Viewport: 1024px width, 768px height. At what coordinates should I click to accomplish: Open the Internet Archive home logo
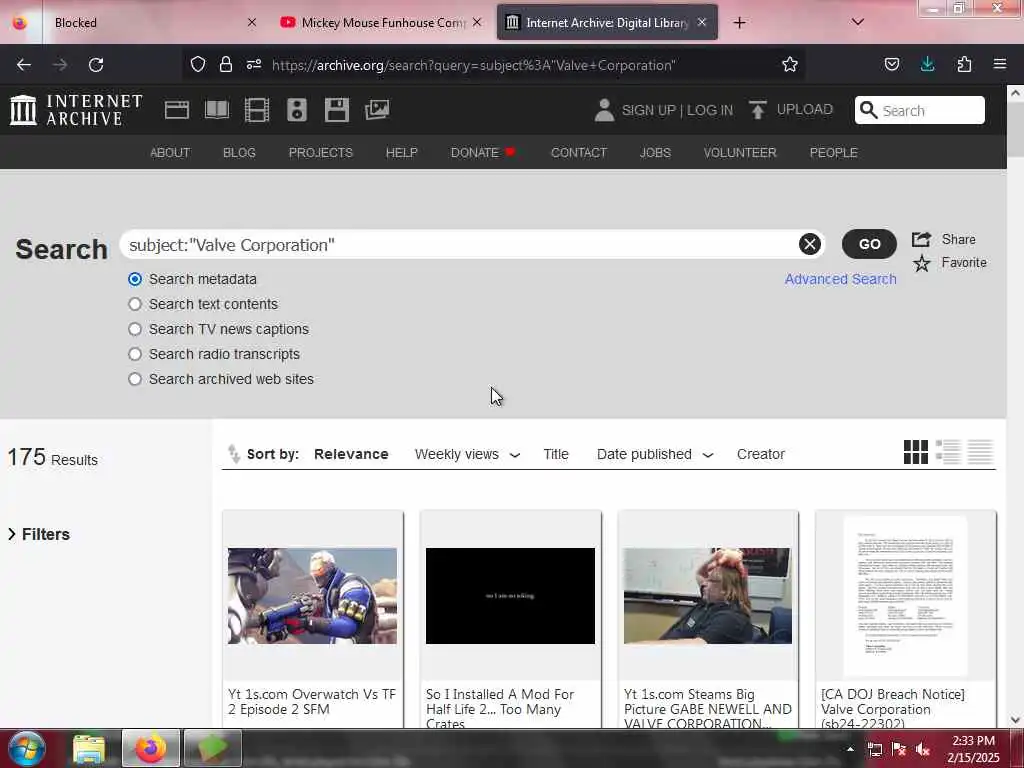point(76,110)
